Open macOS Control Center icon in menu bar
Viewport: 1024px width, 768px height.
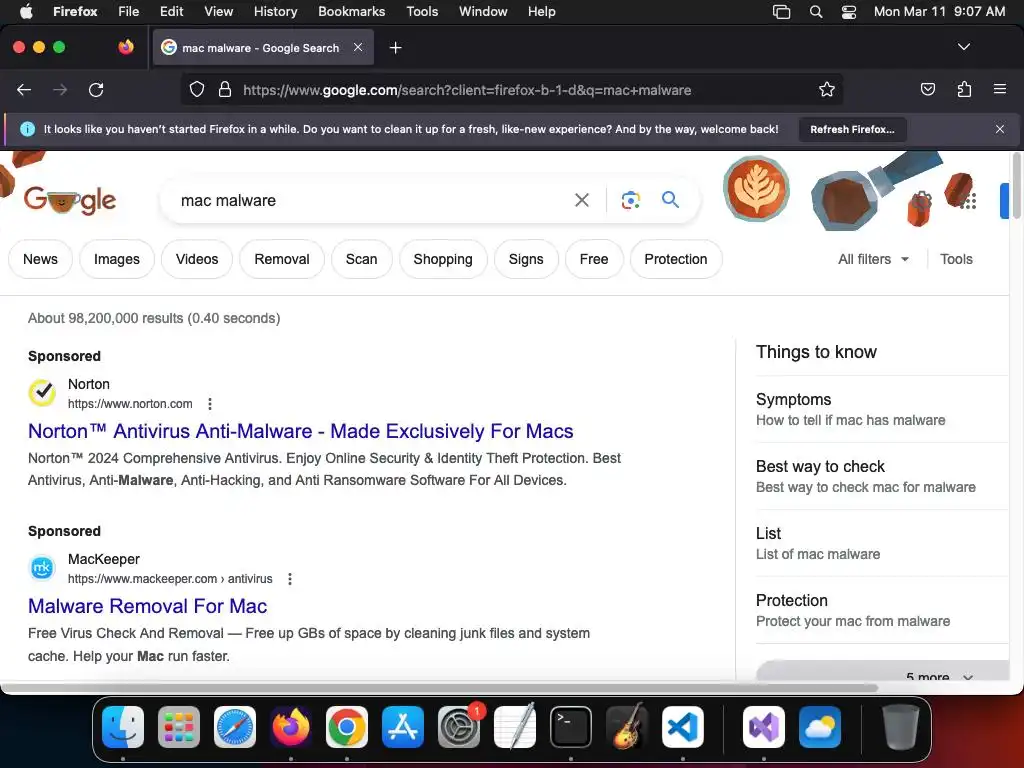(x=848, y=12)
